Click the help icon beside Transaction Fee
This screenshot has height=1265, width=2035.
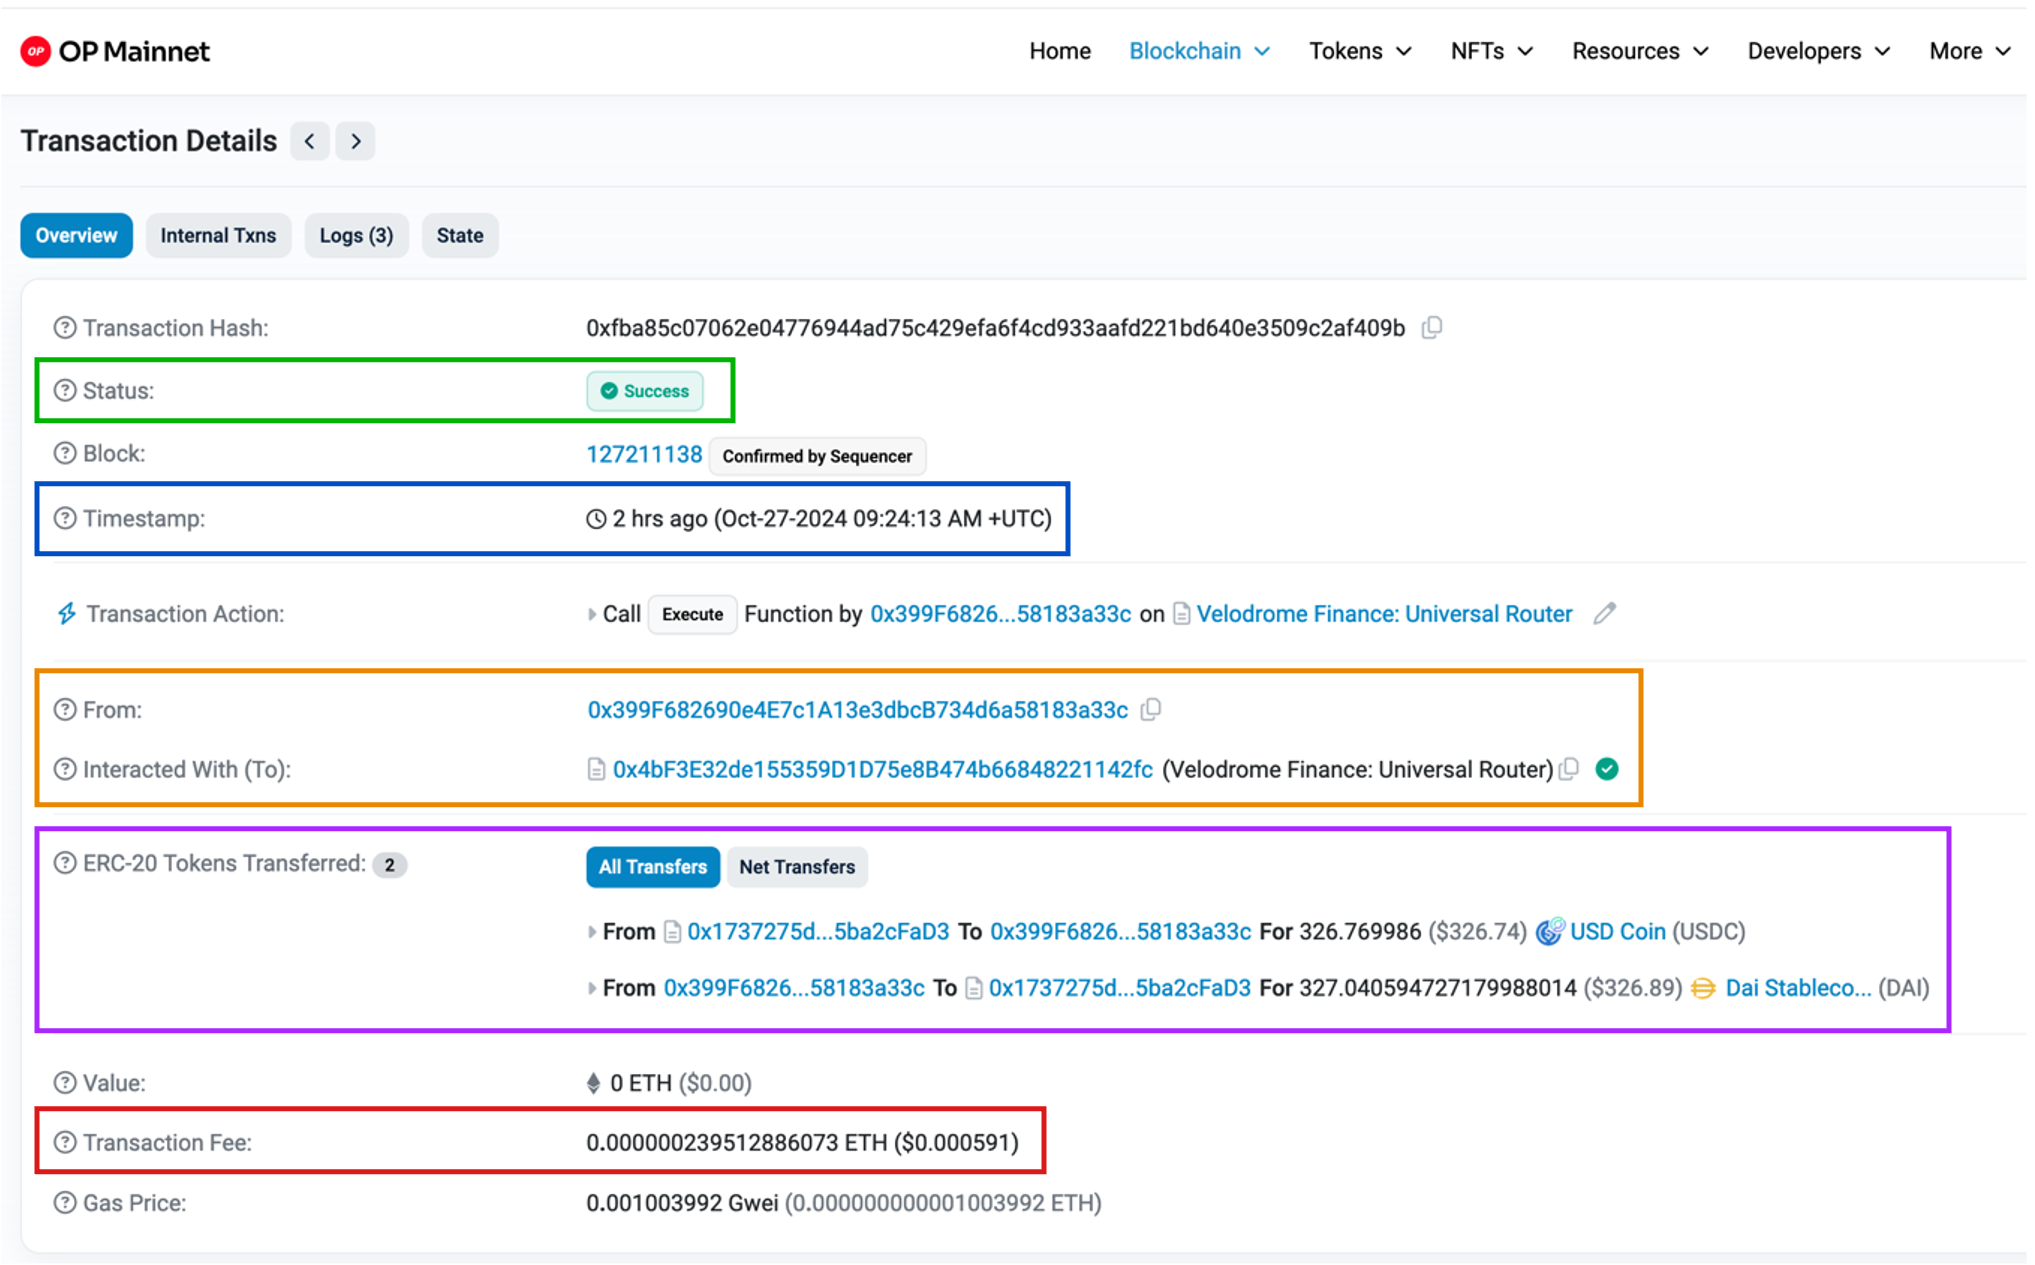point(65,1143)
